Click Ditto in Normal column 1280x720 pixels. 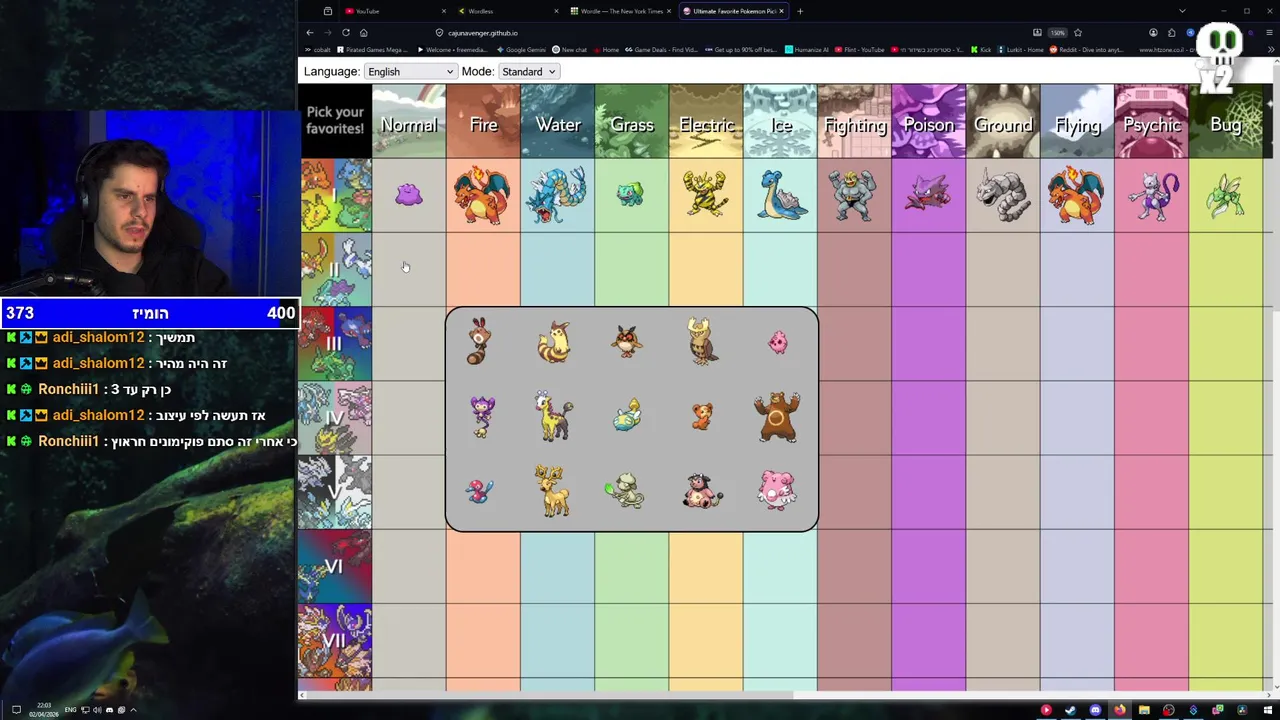409,195
